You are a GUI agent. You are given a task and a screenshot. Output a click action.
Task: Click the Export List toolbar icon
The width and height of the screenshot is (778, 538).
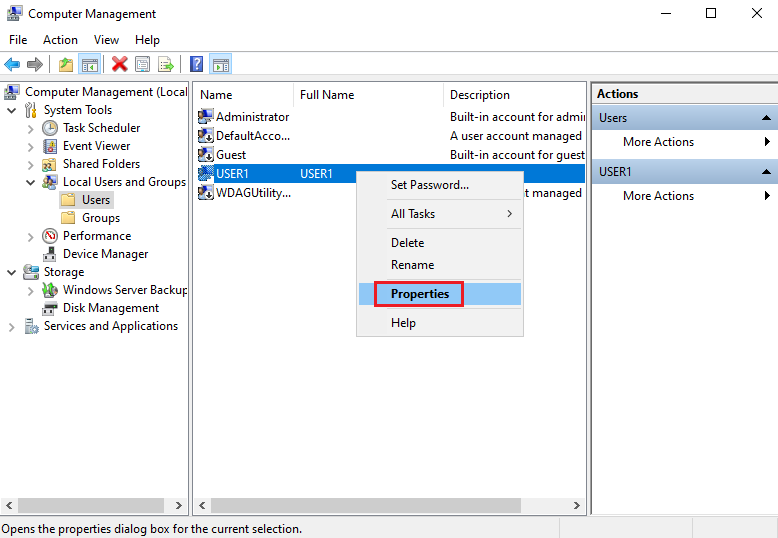click(165, 64)
